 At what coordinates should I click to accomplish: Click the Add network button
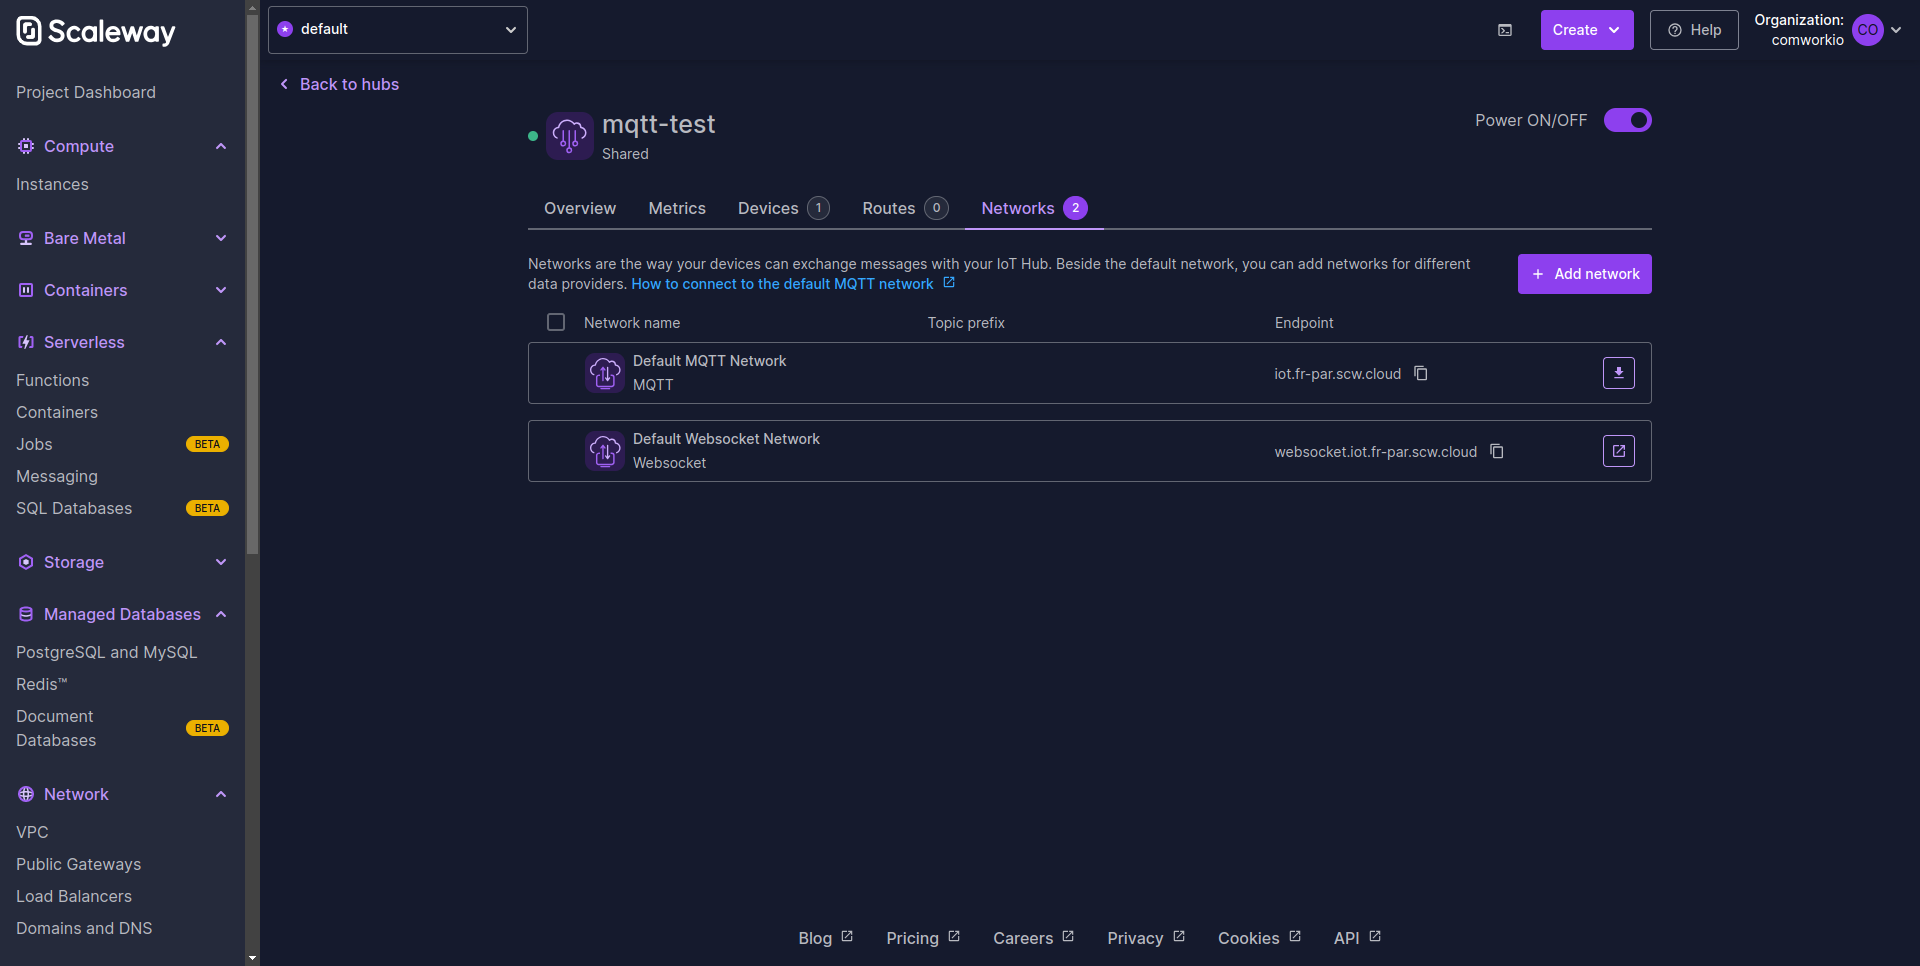tap(1585, 274)
